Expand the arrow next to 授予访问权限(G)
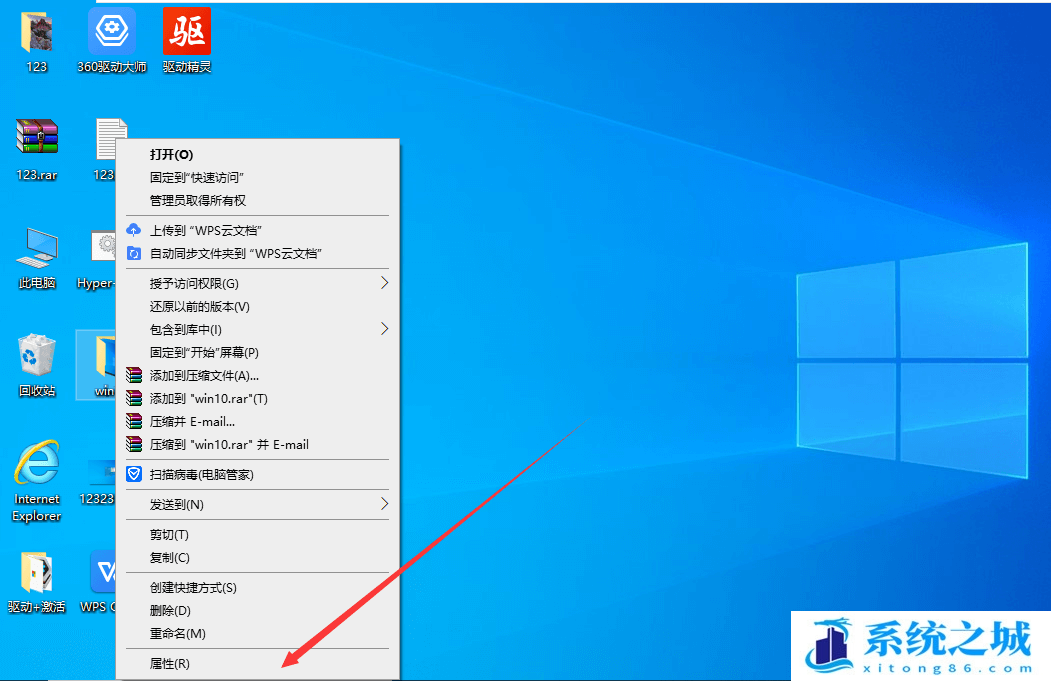The image size is (1051, 681). tap(385, 283)
